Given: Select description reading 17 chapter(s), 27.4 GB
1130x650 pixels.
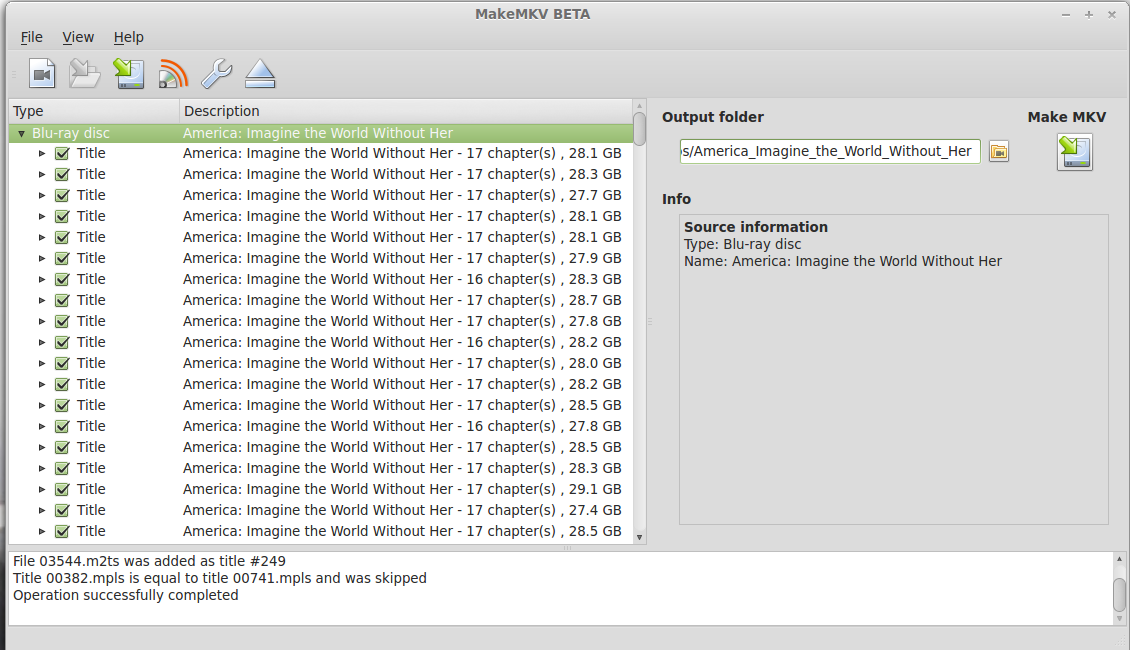Looking at the screenshot, I should point(402,510).
